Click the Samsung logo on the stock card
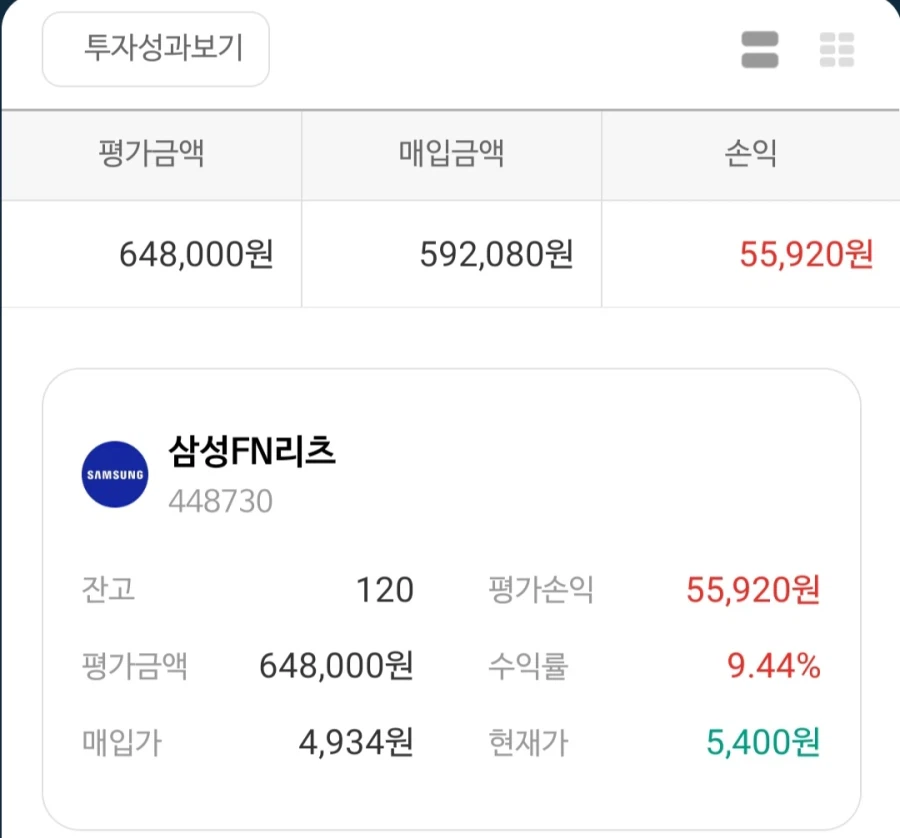Image resolution: width=900 pixels, height=838 pixels. [114, 473]
